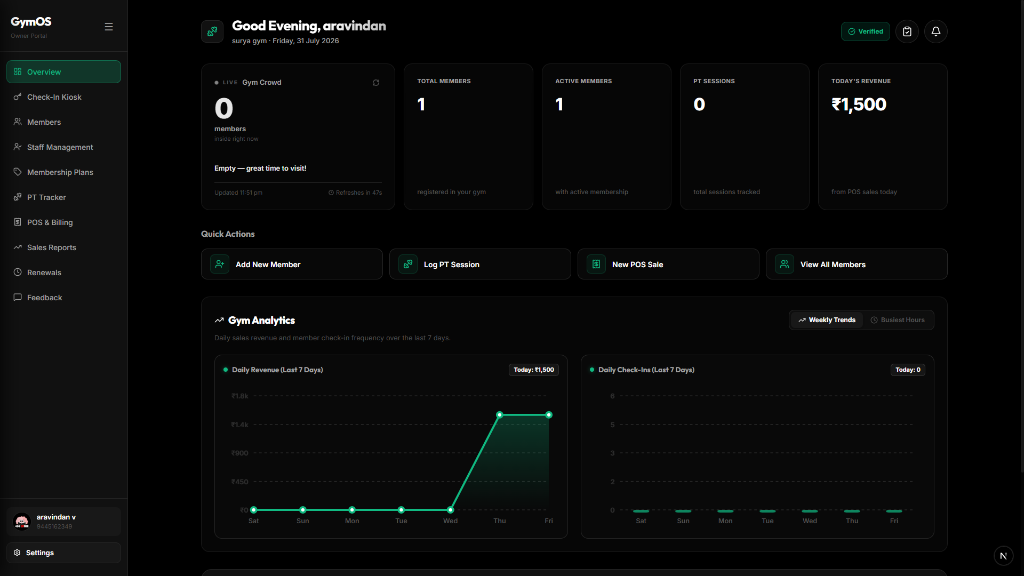Click the Today: 0 check-ins badge
The image size is (1024, 576).
click(908, 370)
